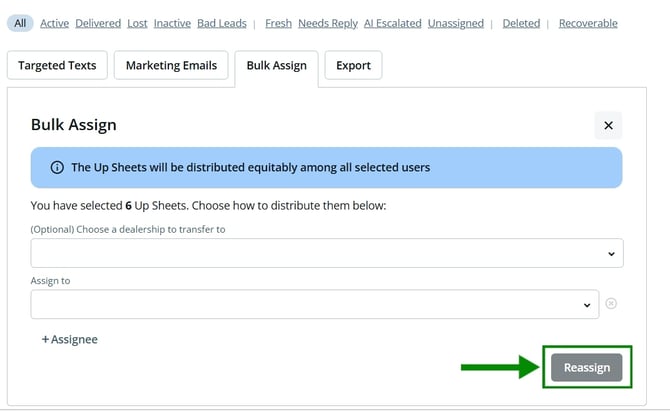The image size is (670, 411).
Task: Filter by Inactive status
Action: coord(172,23)
